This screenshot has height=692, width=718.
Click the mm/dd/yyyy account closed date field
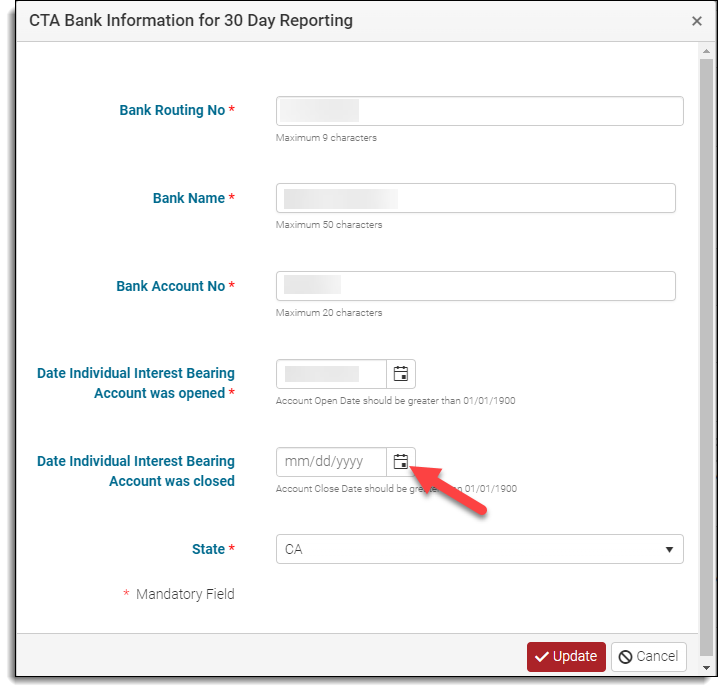[331, 462]
